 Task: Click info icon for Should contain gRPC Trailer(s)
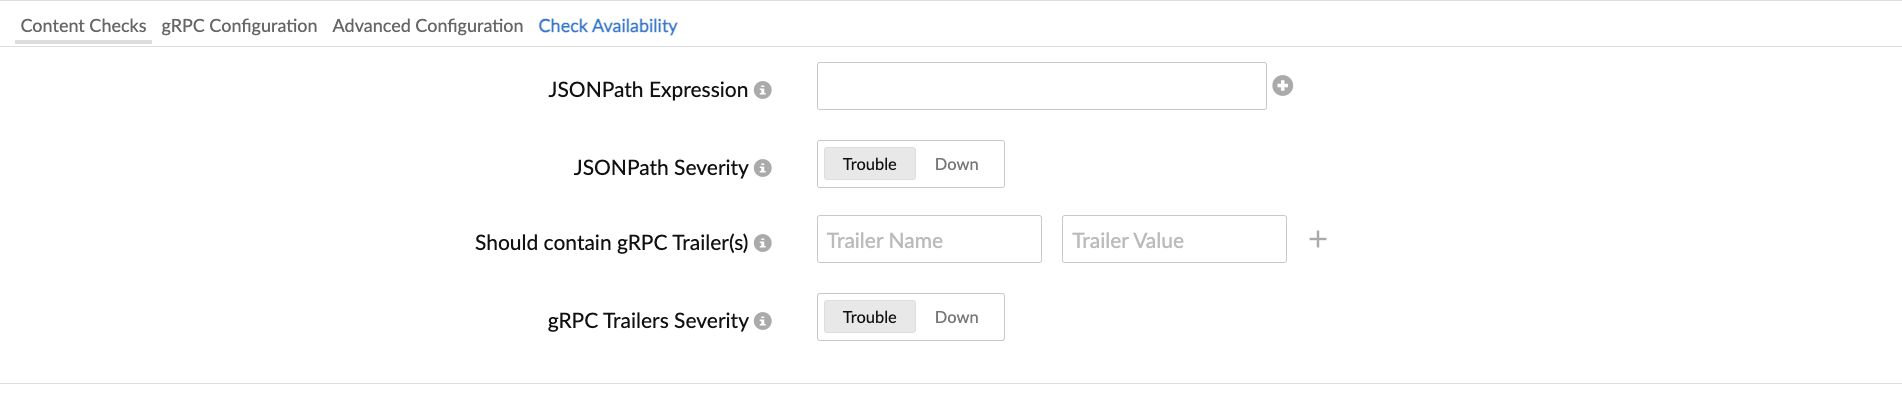[763, 243]
